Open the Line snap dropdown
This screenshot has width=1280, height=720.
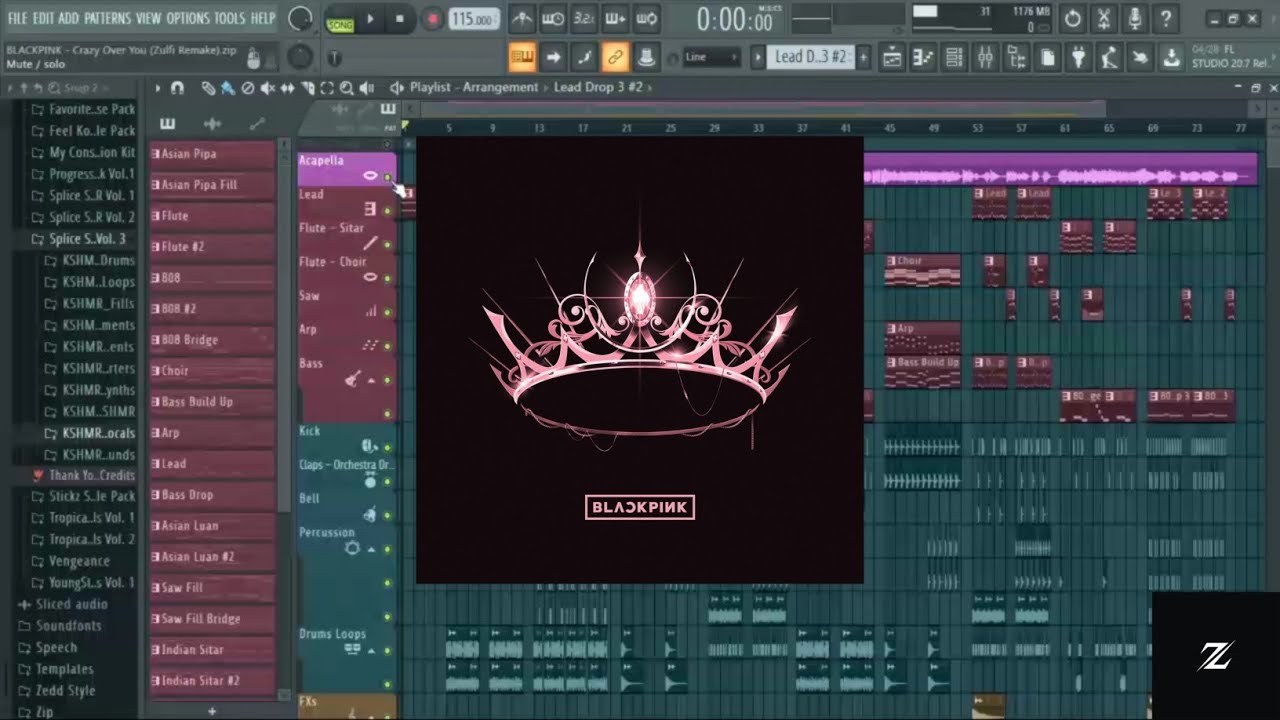[712, 57]
